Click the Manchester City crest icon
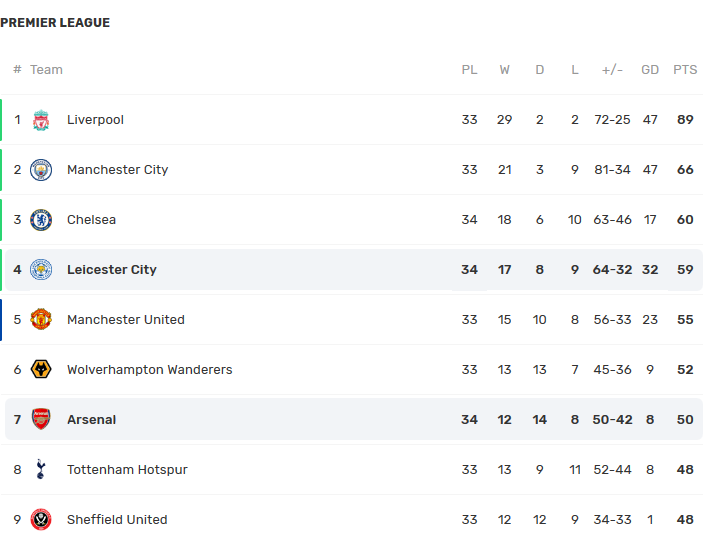703x543 pixels. [x=41, y=170]
